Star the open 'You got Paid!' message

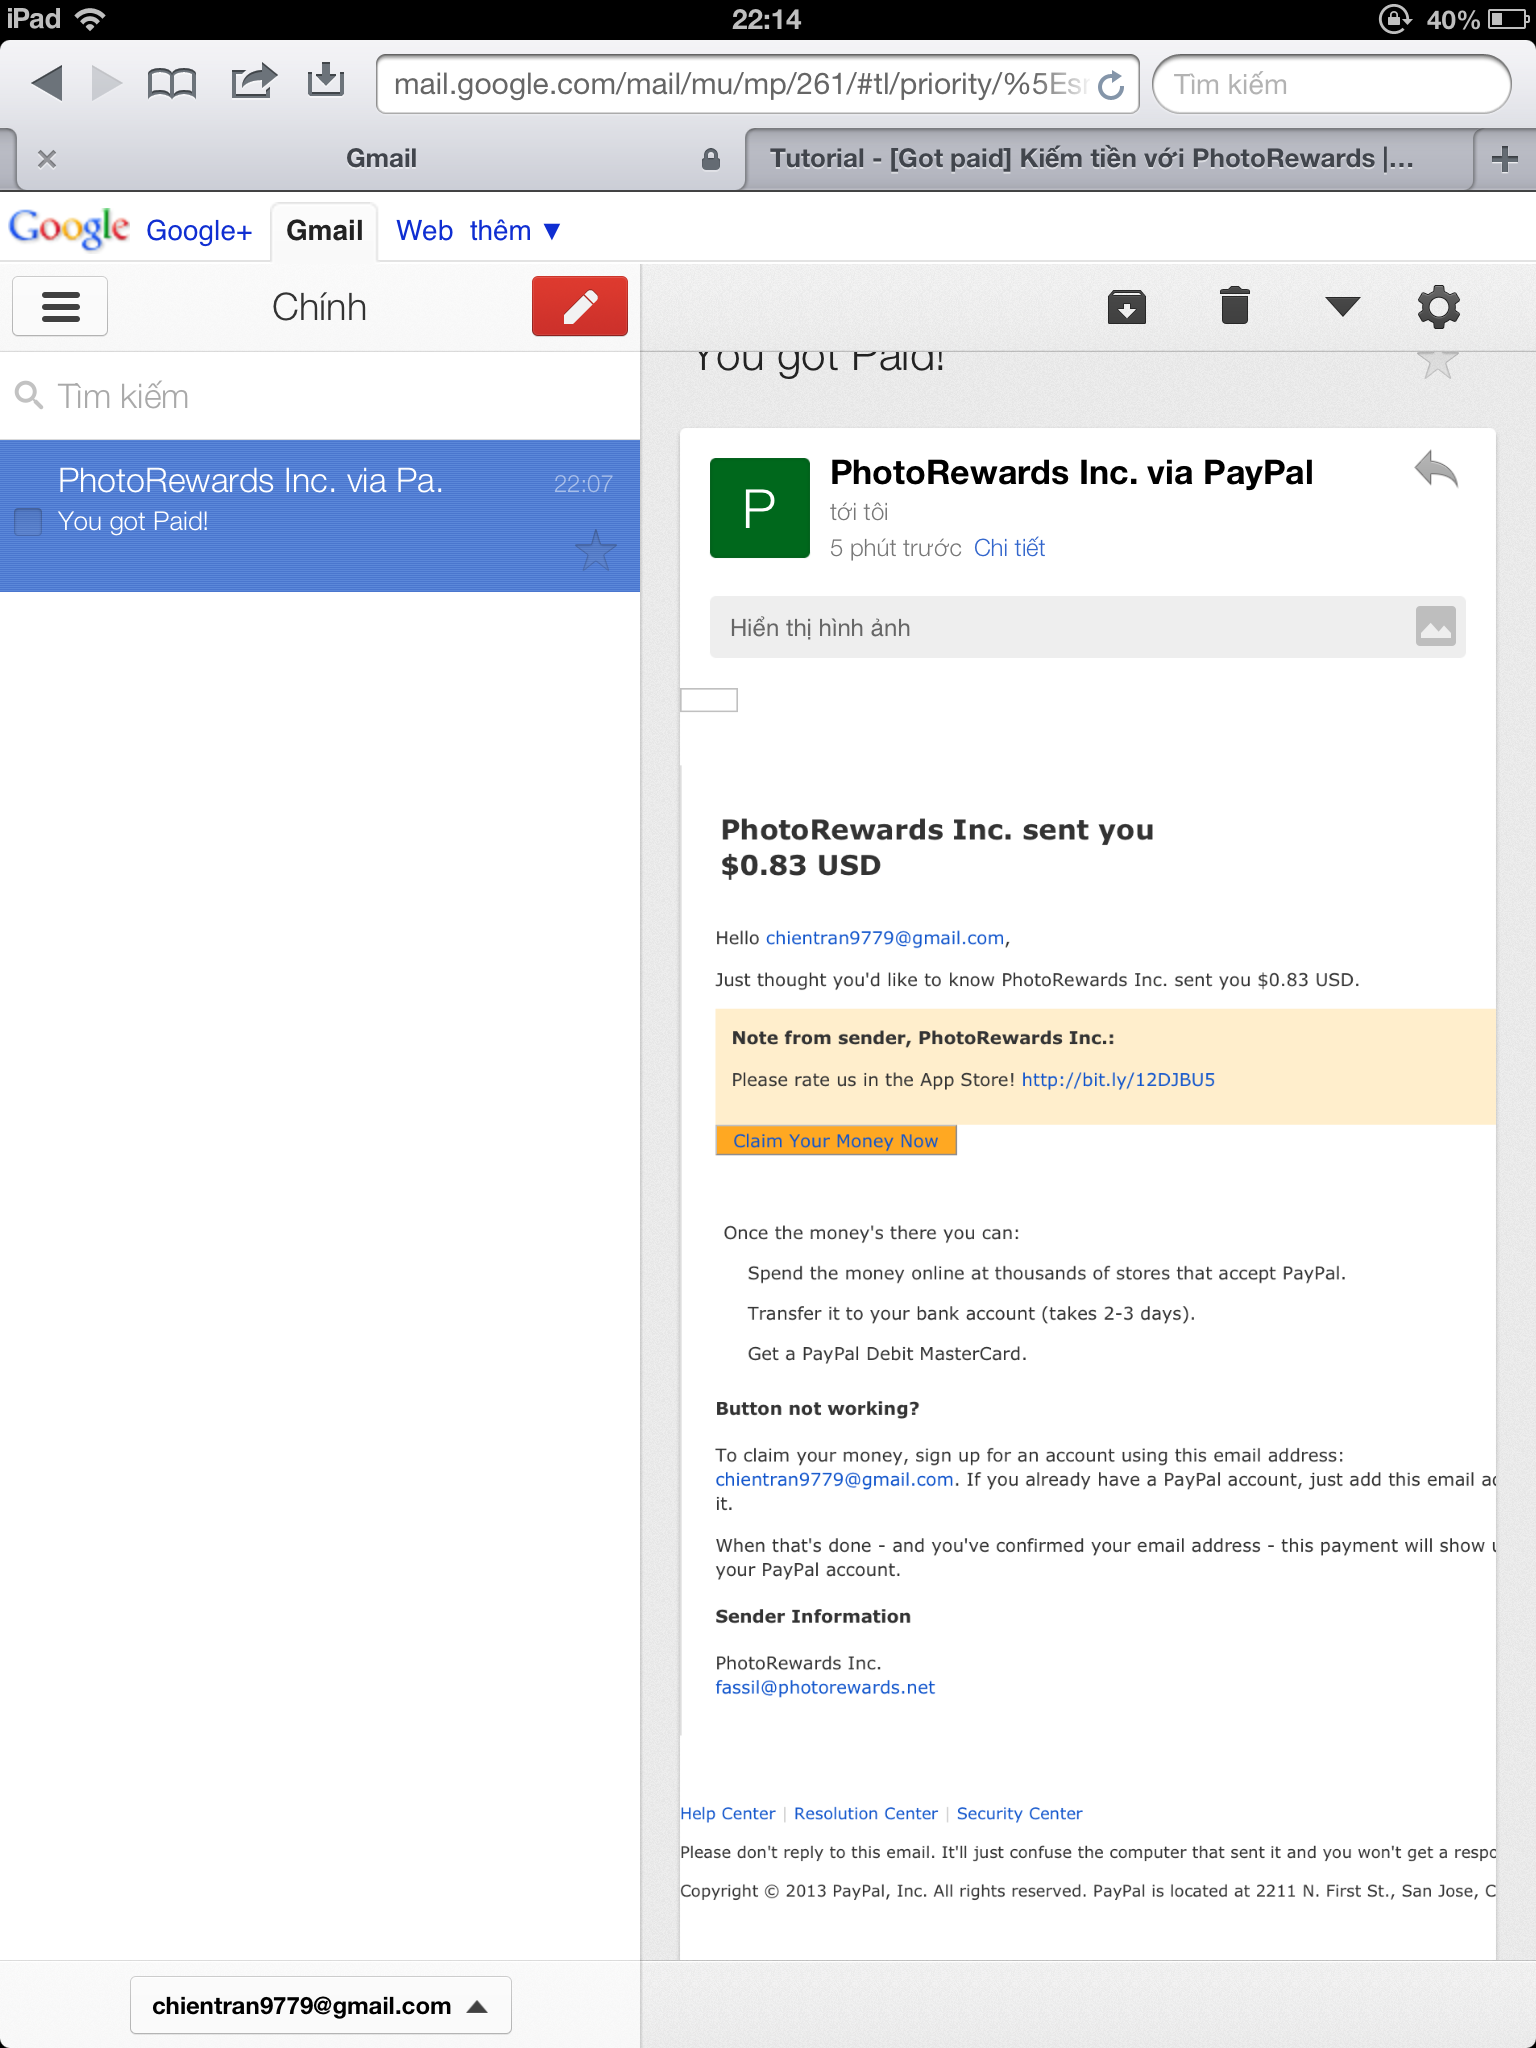click(x=1437, y=362)
